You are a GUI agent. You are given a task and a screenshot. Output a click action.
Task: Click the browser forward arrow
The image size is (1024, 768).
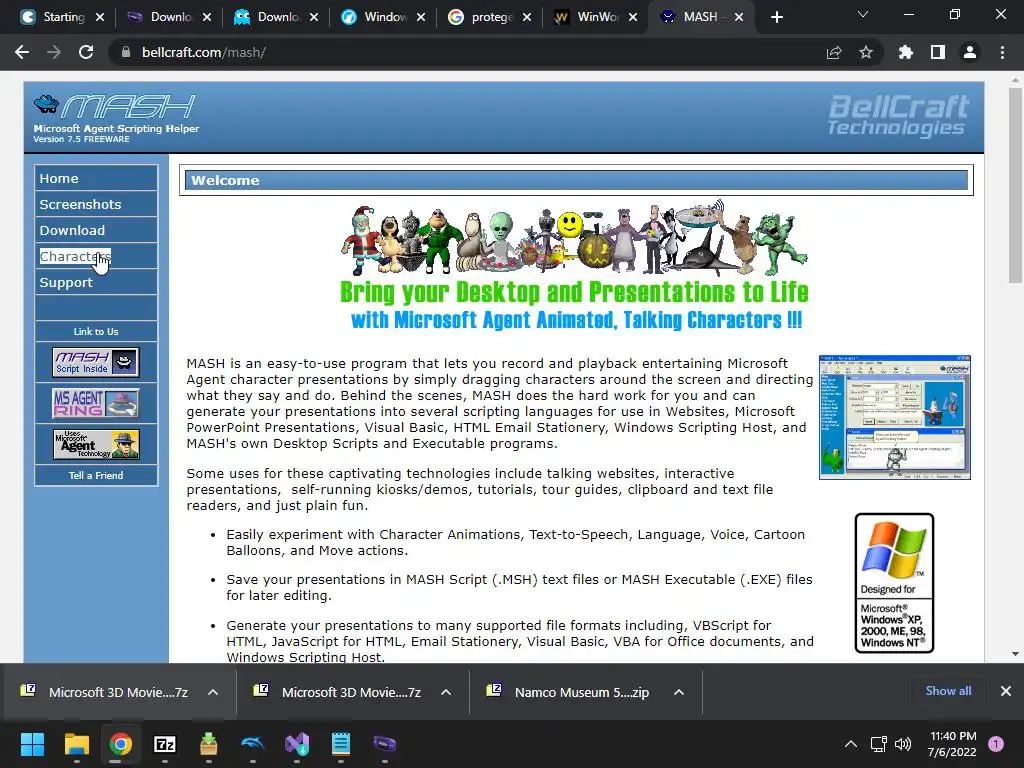pyautogui.click(x=54, y=52)
